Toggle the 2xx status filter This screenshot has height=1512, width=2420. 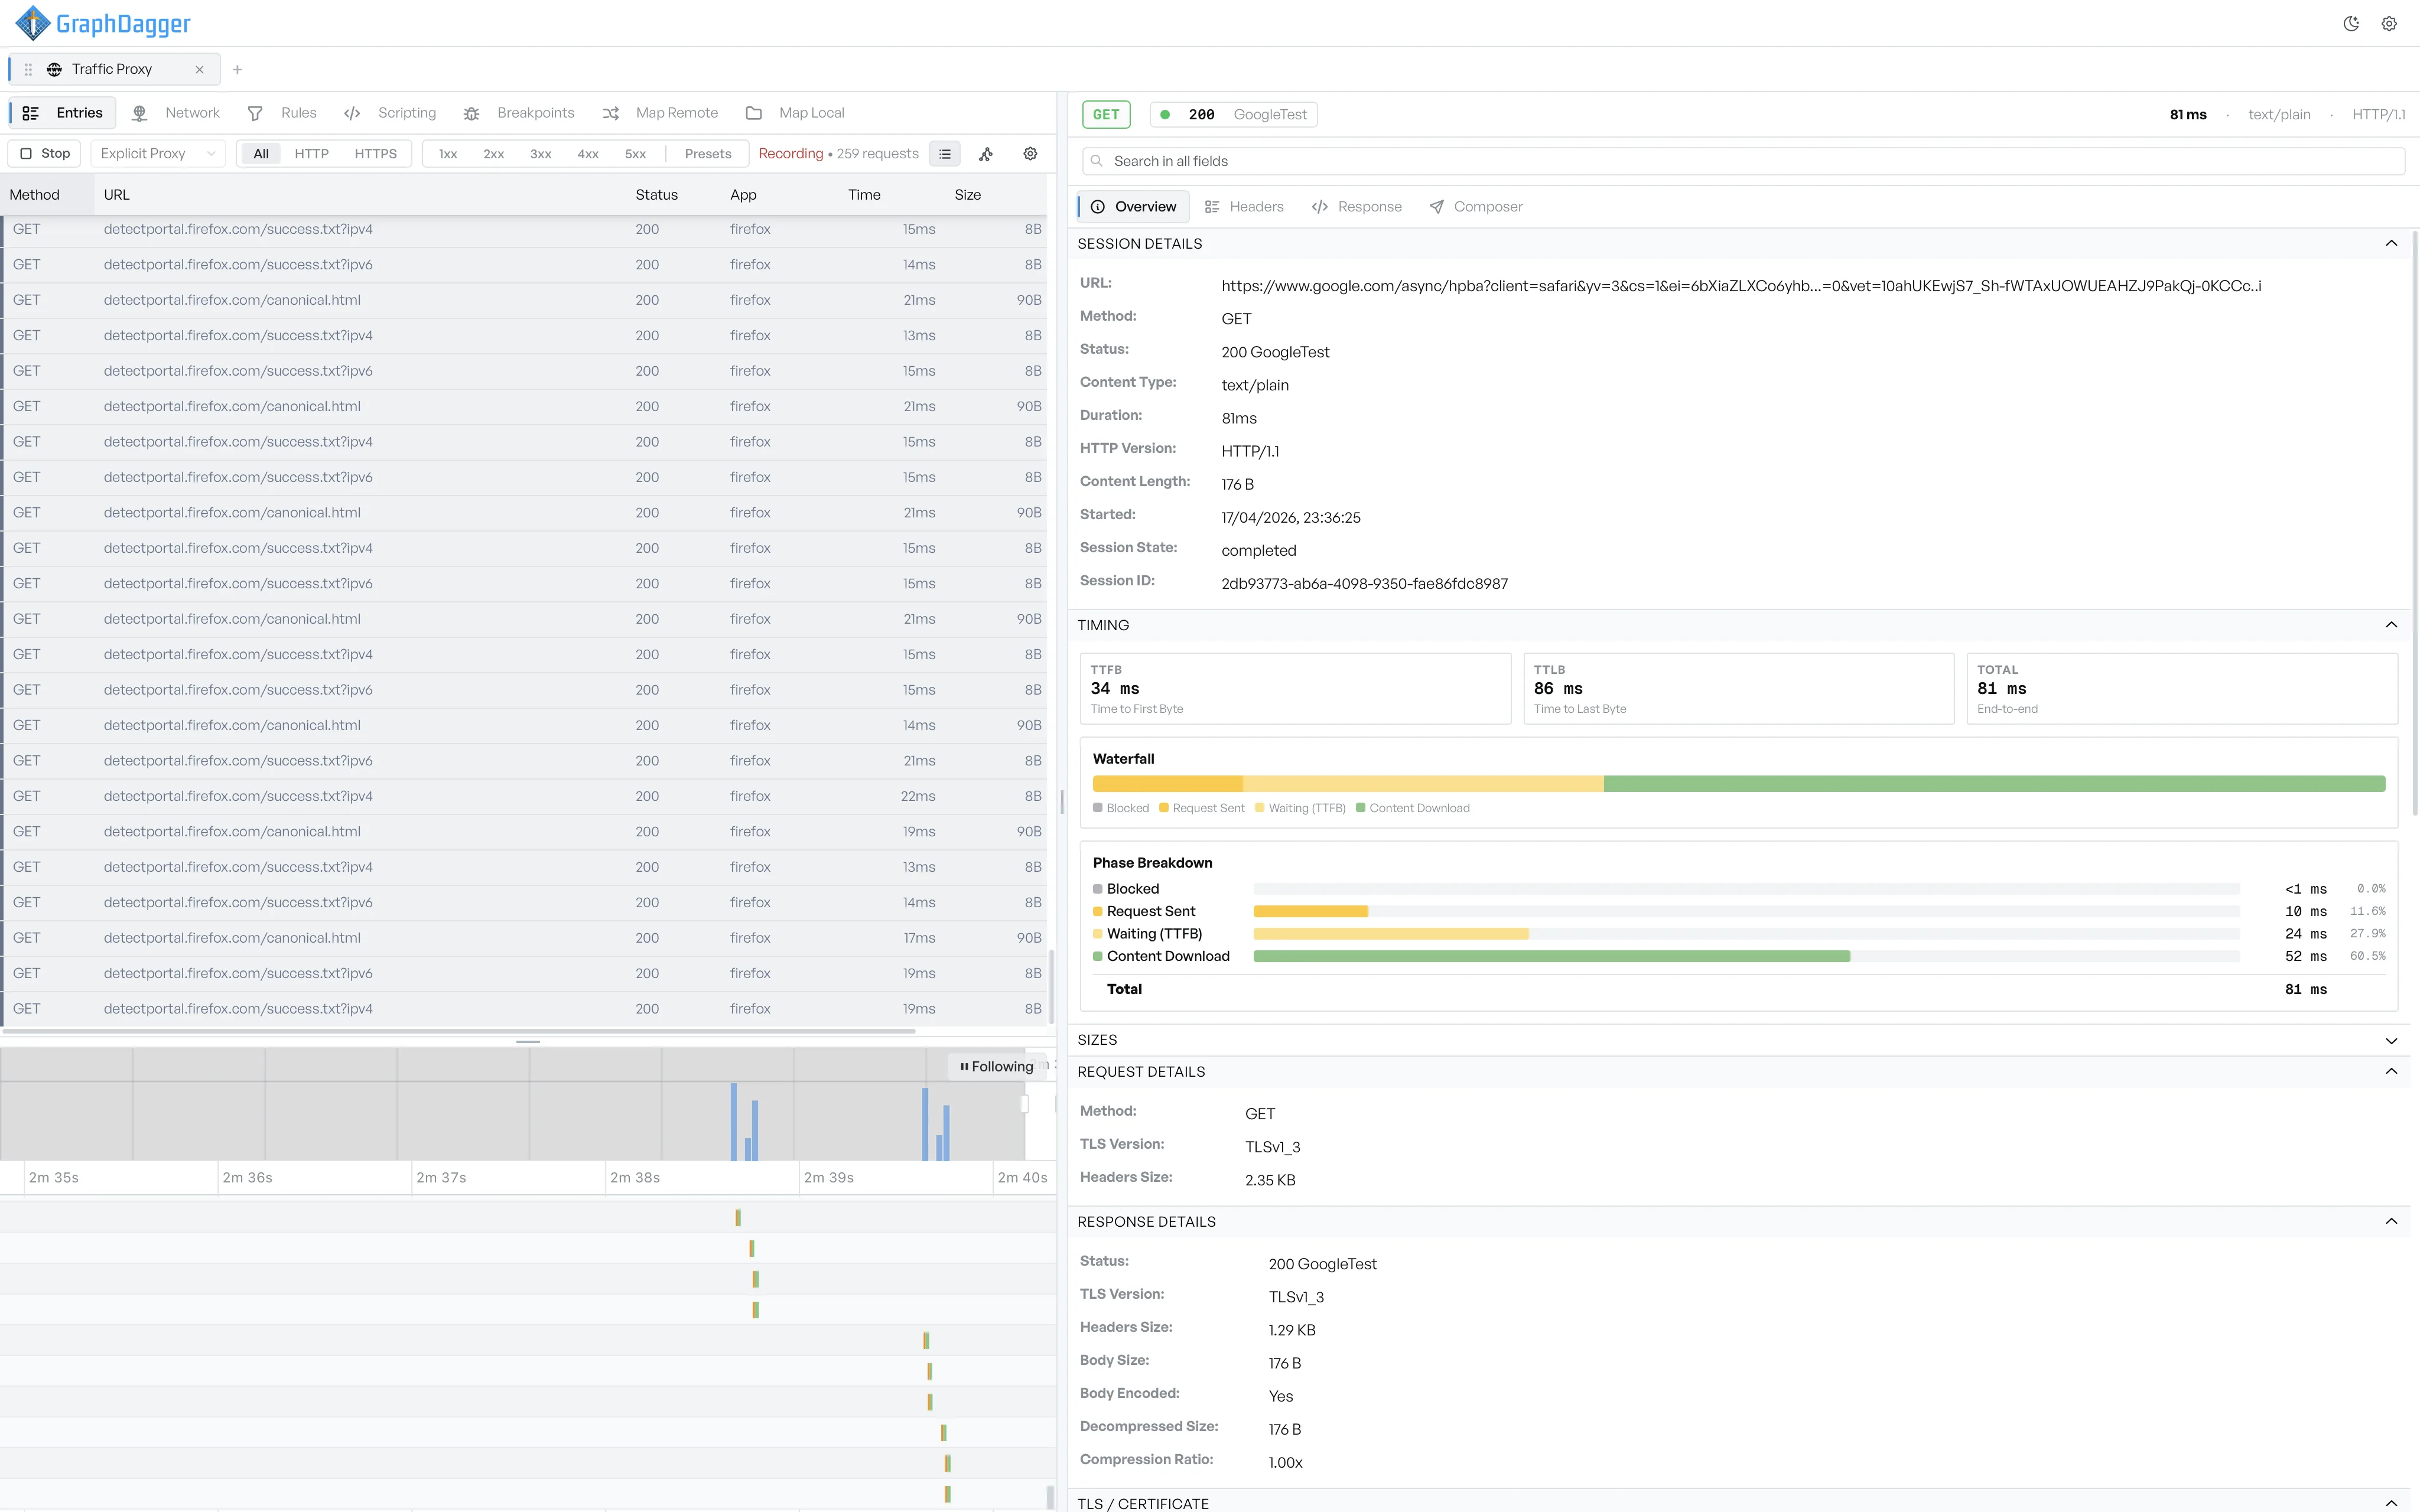tap(494, 153)
